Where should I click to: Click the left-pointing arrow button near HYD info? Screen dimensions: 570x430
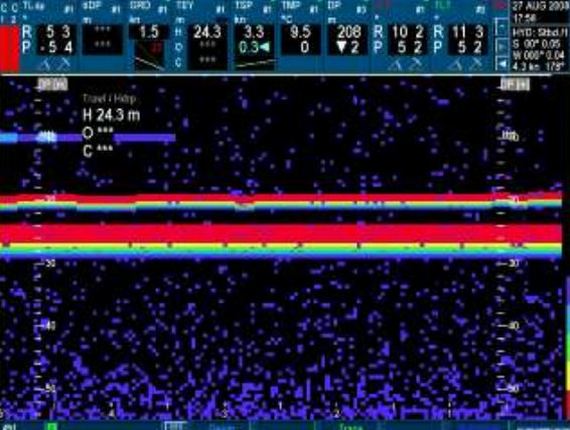[x=502, y=64]
